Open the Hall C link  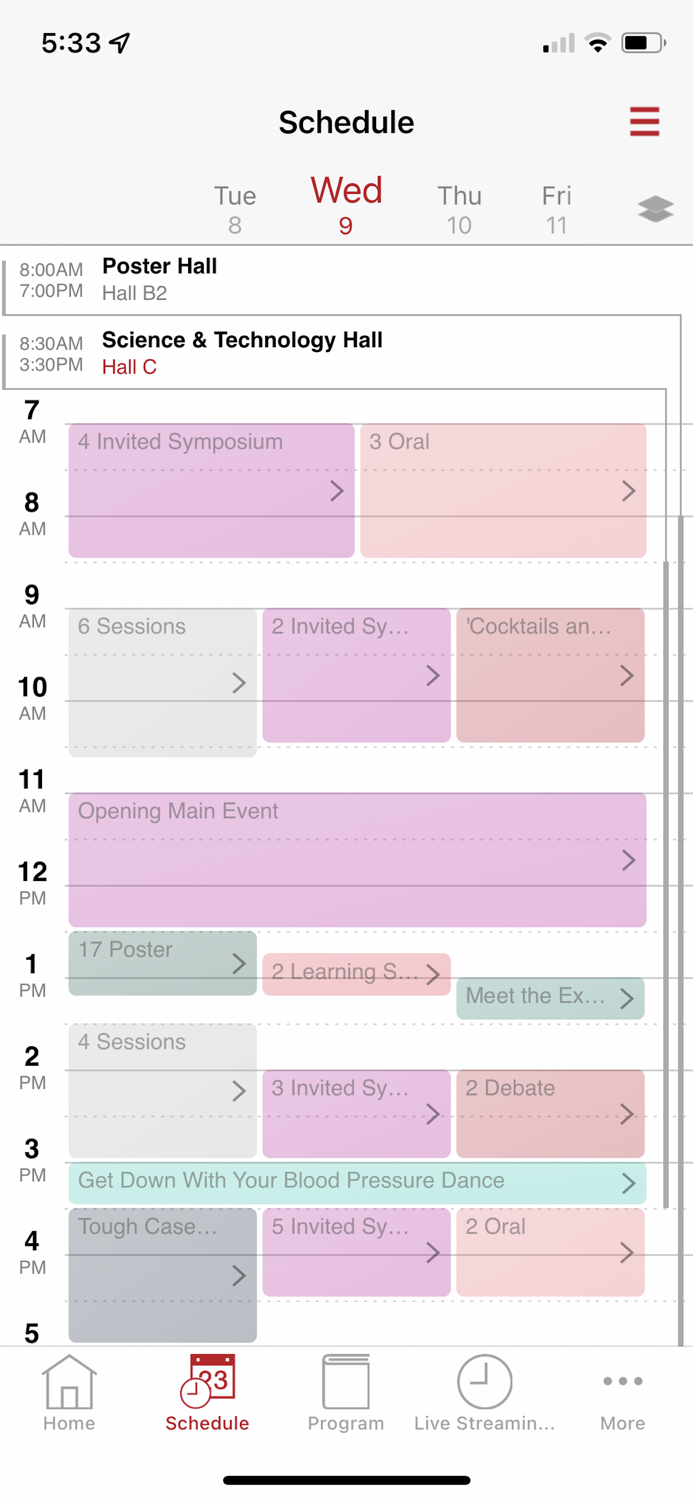(x=129, y=367)
